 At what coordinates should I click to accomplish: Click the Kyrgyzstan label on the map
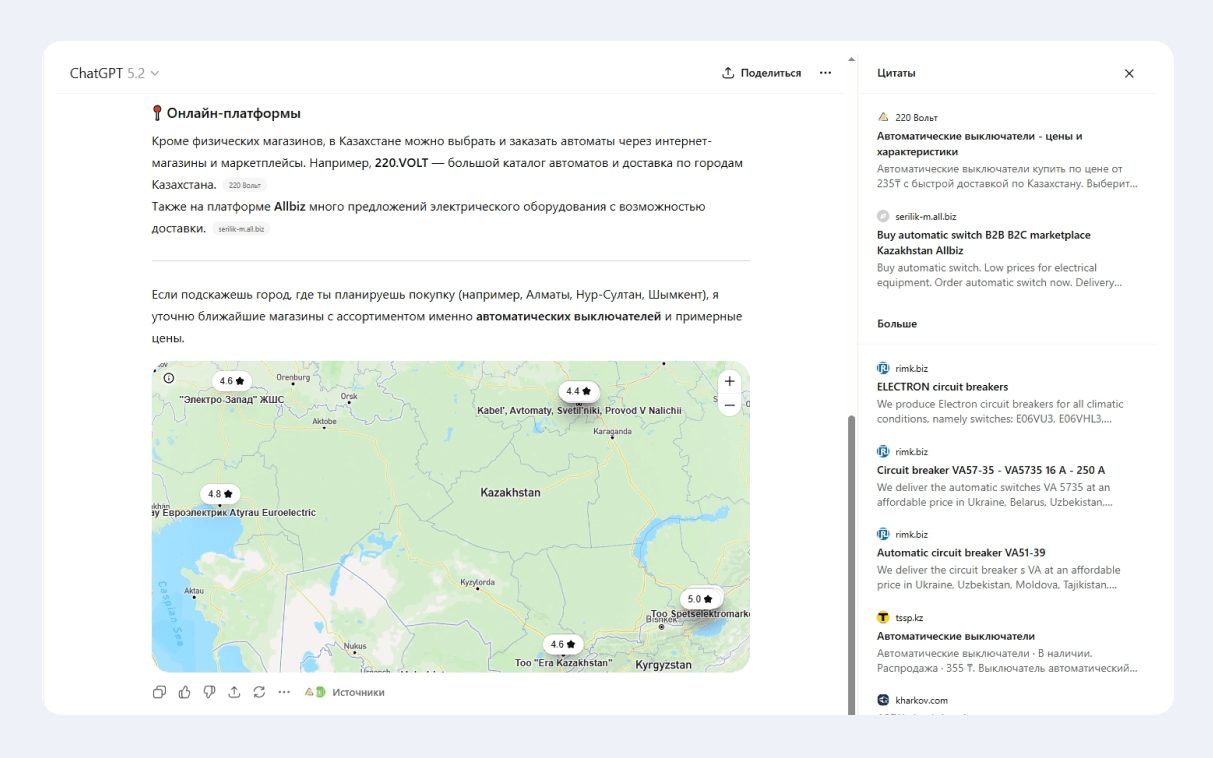point(664,665)
